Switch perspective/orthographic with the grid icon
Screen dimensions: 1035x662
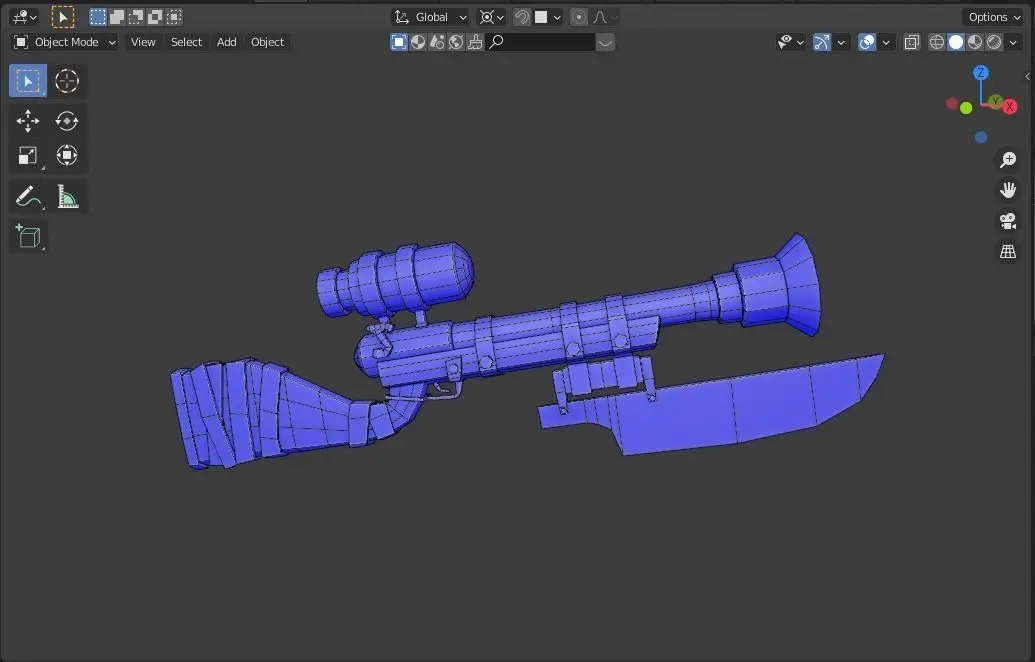[1007, 251]
